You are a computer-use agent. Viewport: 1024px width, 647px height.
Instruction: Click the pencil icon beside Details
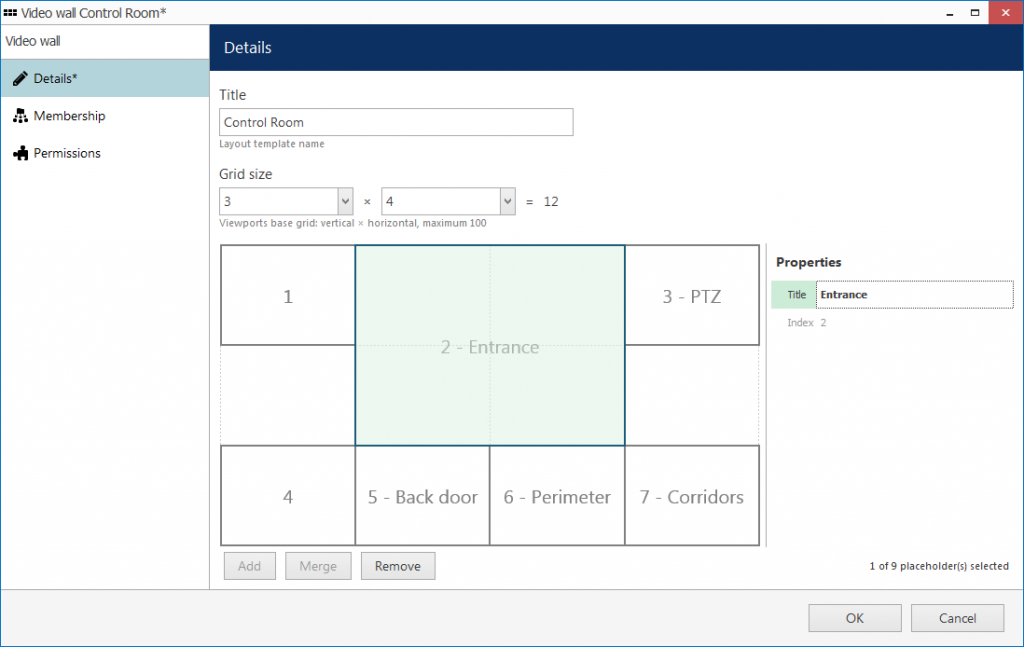tap(20, 78)
